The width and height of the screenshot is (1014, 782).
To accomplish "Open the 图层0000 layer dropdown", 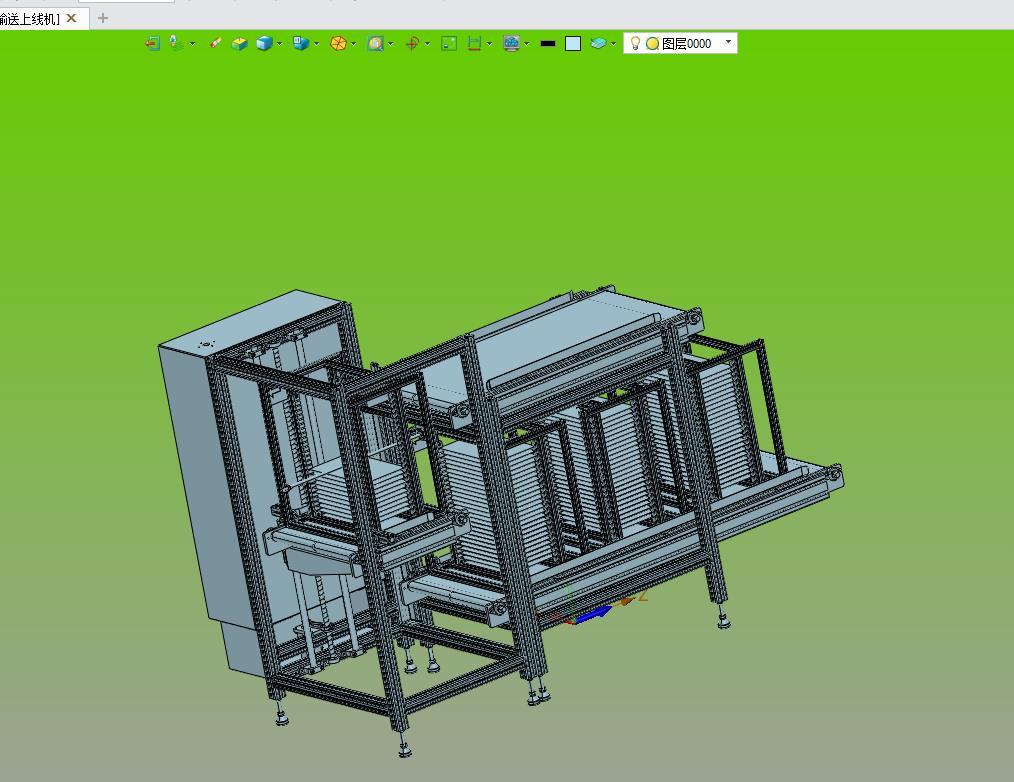I will (x=729, y=42).
